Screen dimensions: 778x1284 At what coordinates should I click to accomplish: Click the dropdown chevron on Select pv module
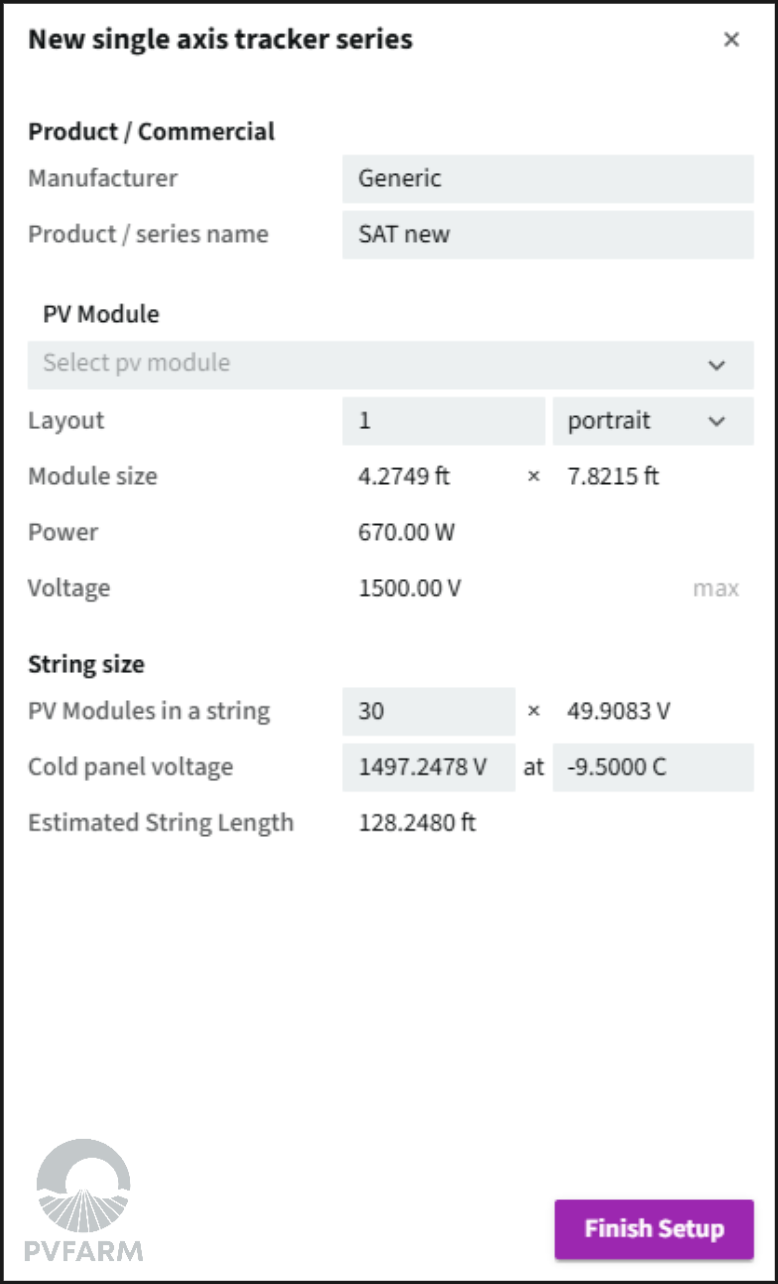(x=717, y=366)
